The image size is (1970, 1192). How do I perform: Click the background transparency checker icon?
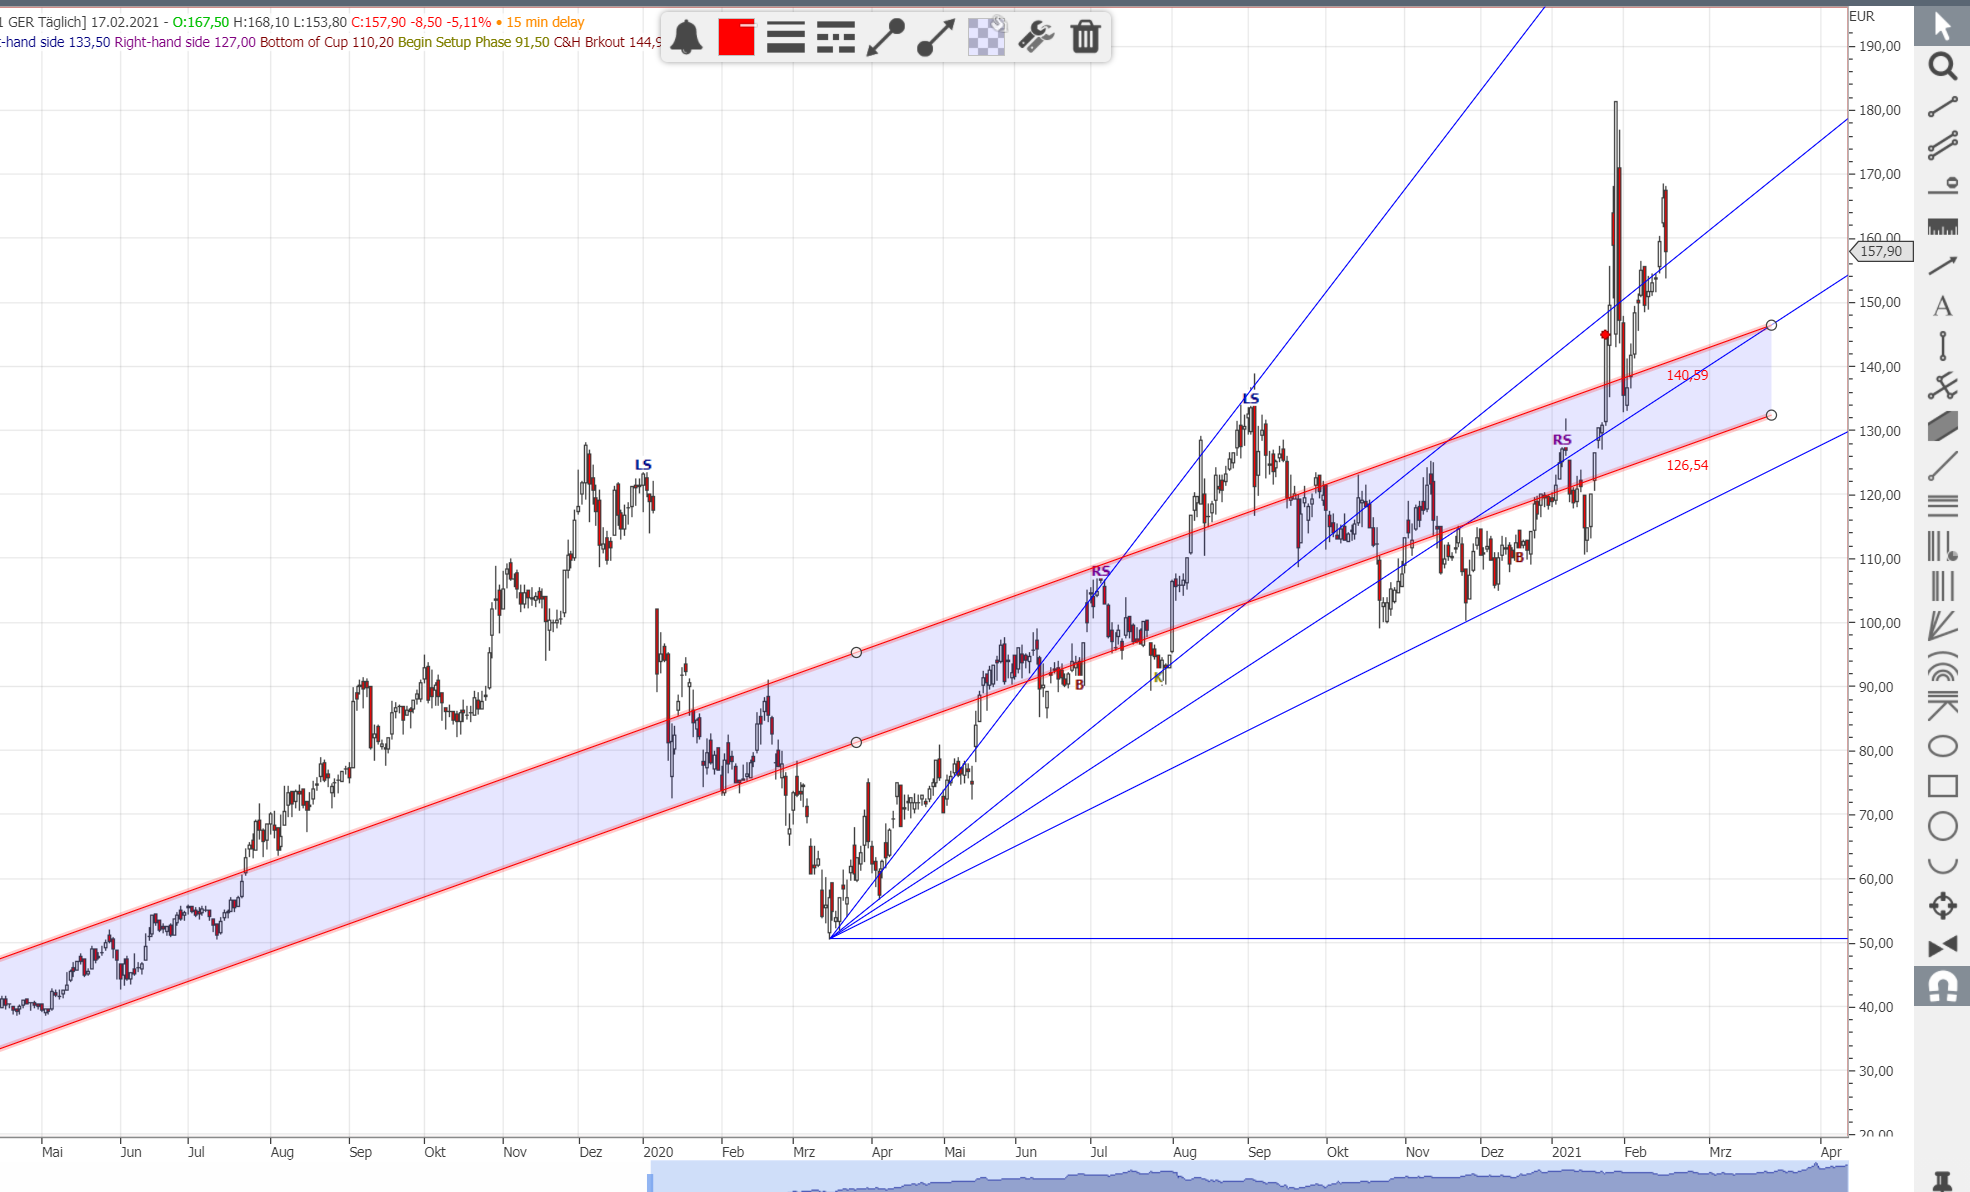(986, 37)
